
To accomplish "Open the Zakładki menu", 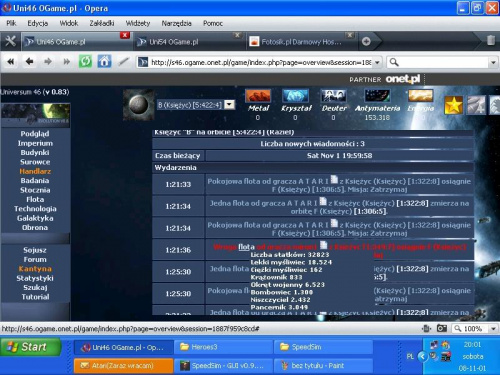I will [102, 23].
